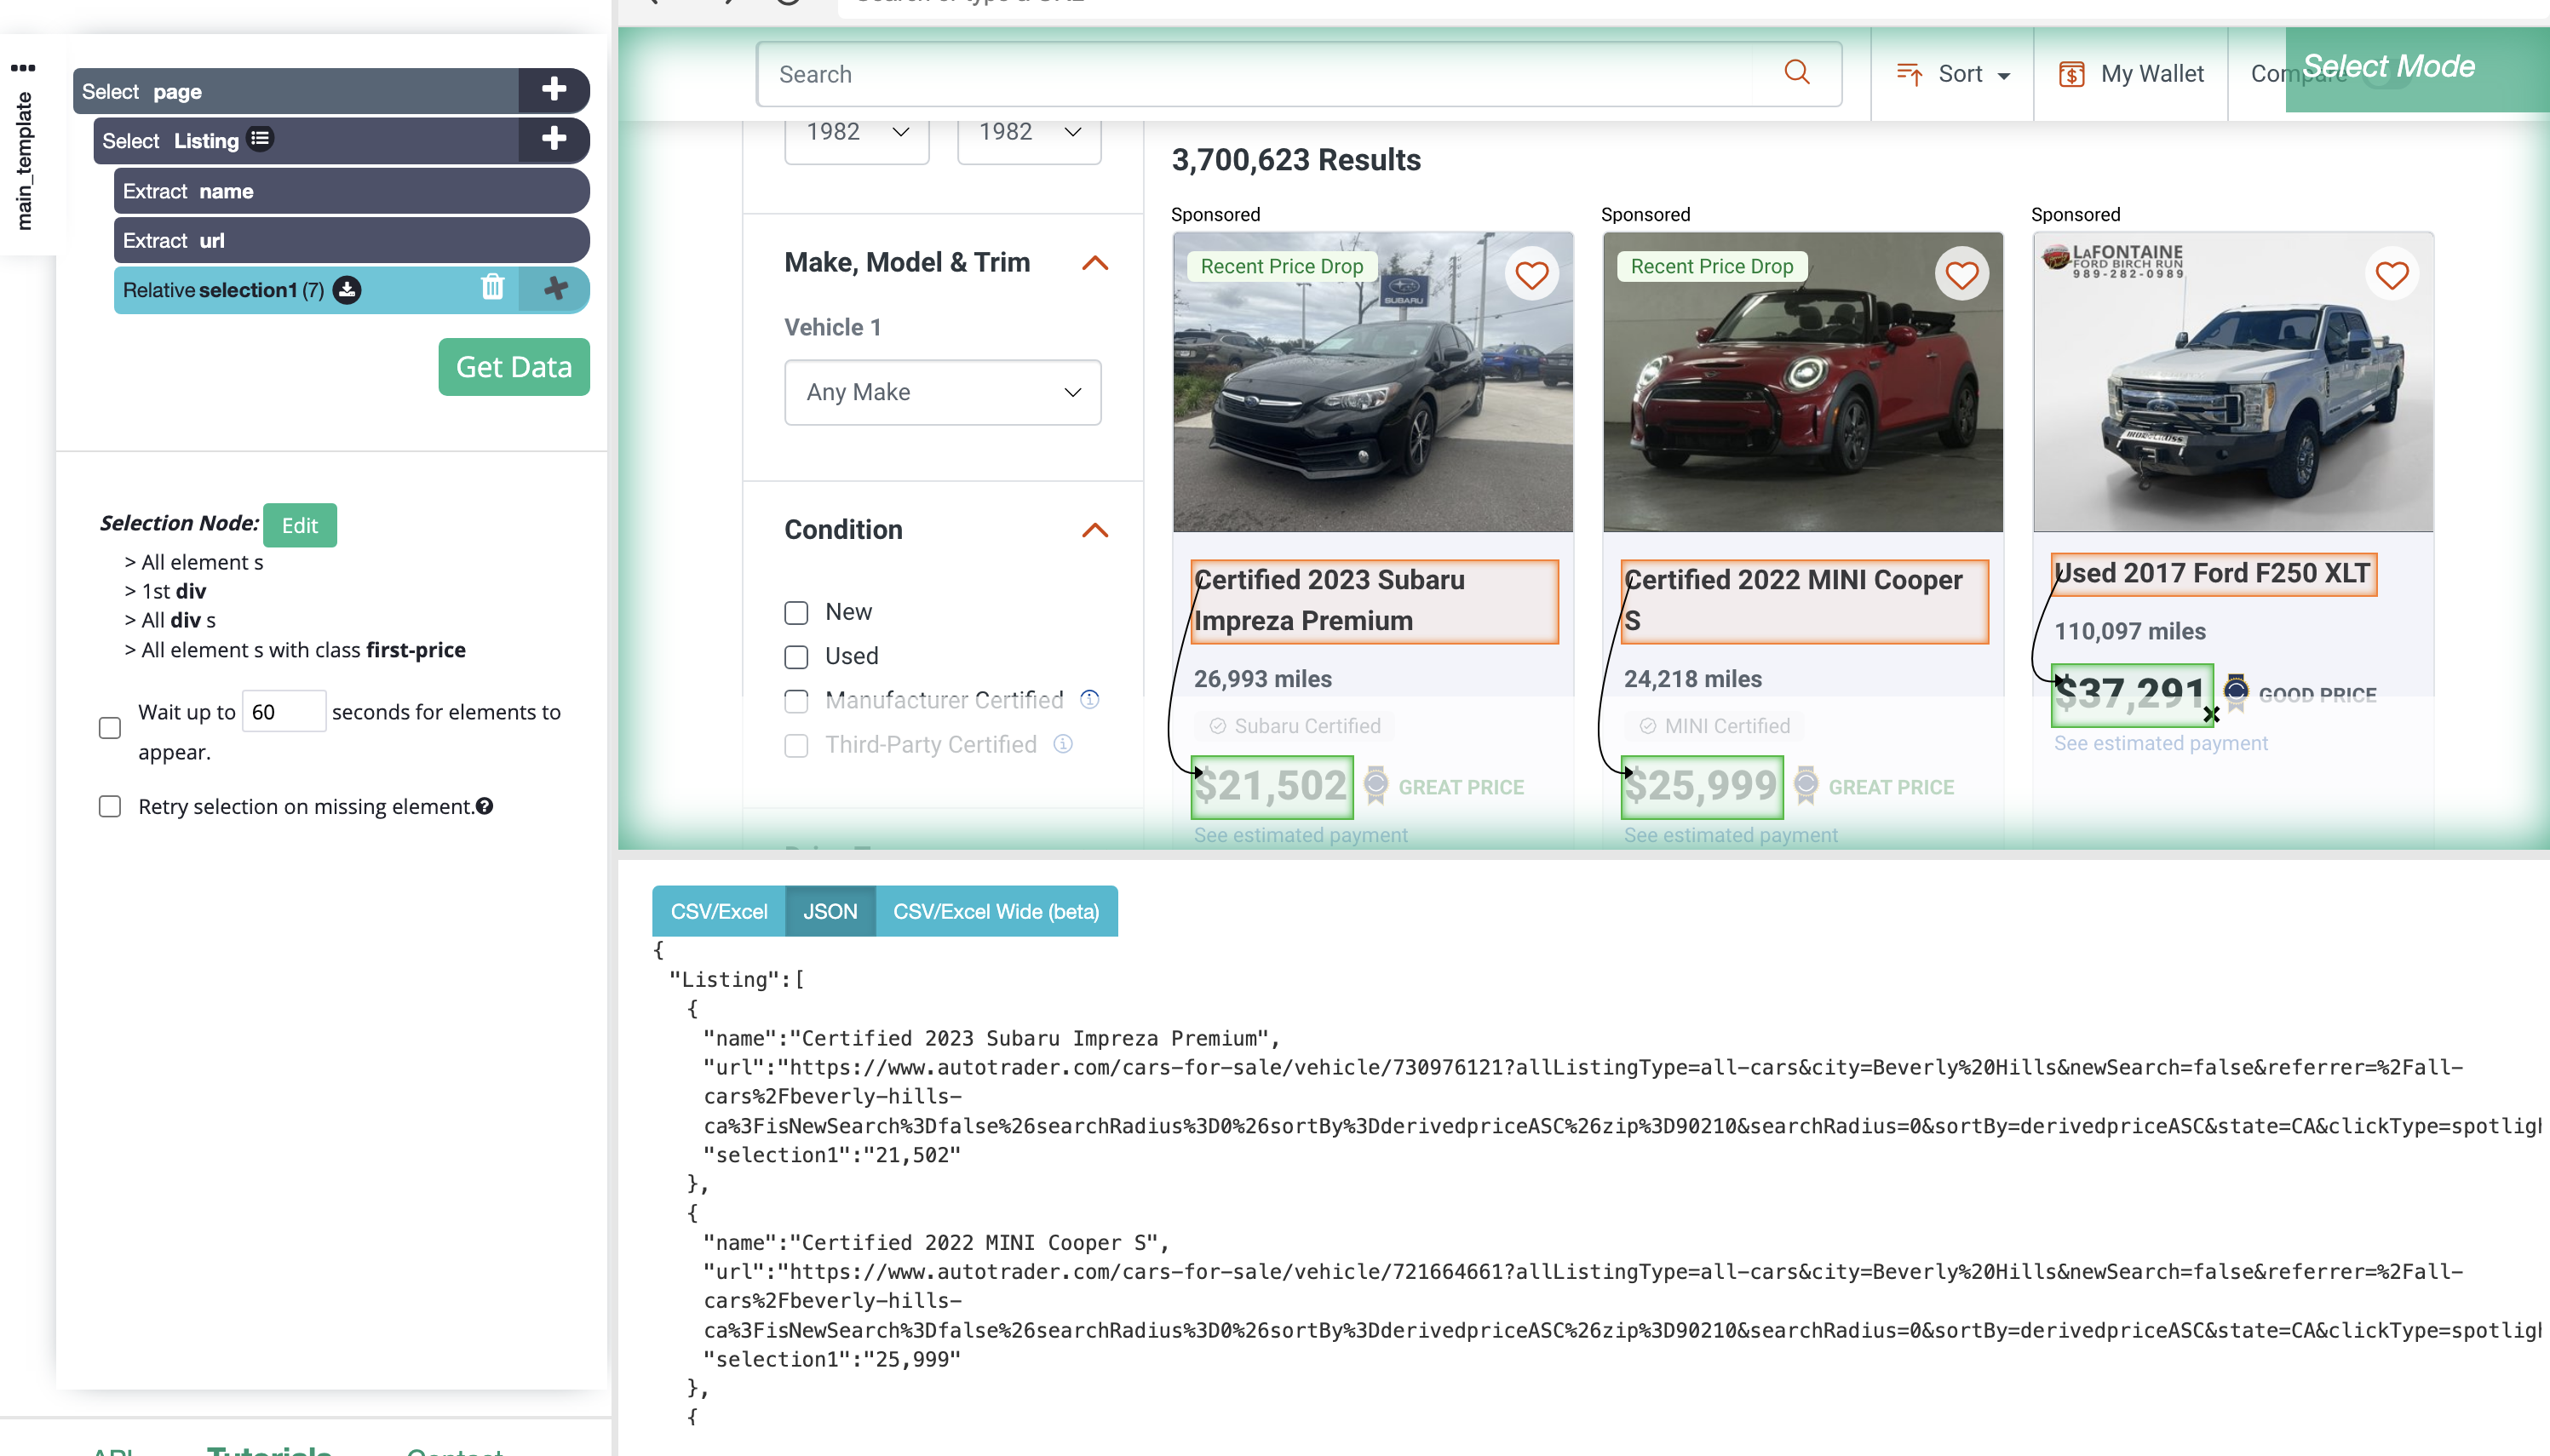The image size is (2550, 1456).
Task: Open Used 2017 Ford F250 XLT title
Action: tap(2213, 574)
